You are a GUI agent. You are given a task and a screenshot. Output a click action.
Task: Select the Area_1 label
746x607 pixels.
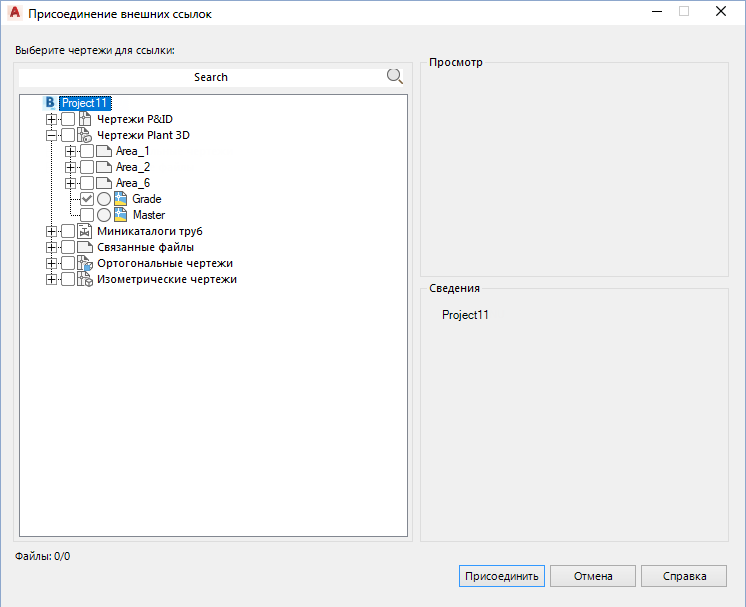pyautogui.click(x=133, y=151)
